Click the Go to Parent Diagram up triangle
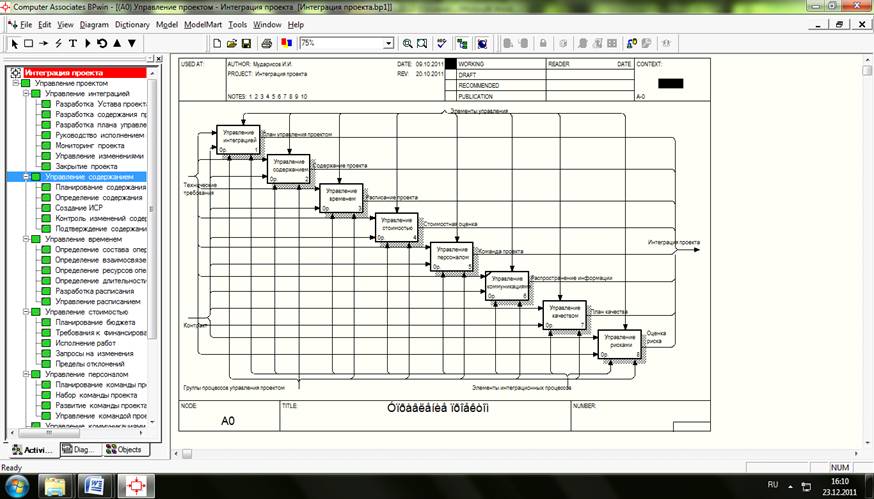The height and width of the screenshot is (499, 874). [x=117, y=44]
